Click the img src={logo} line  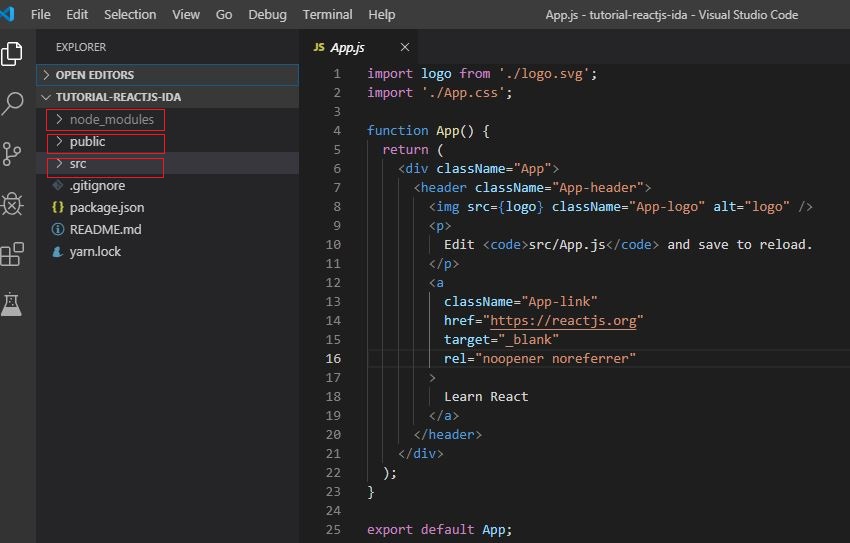(620, 206)
